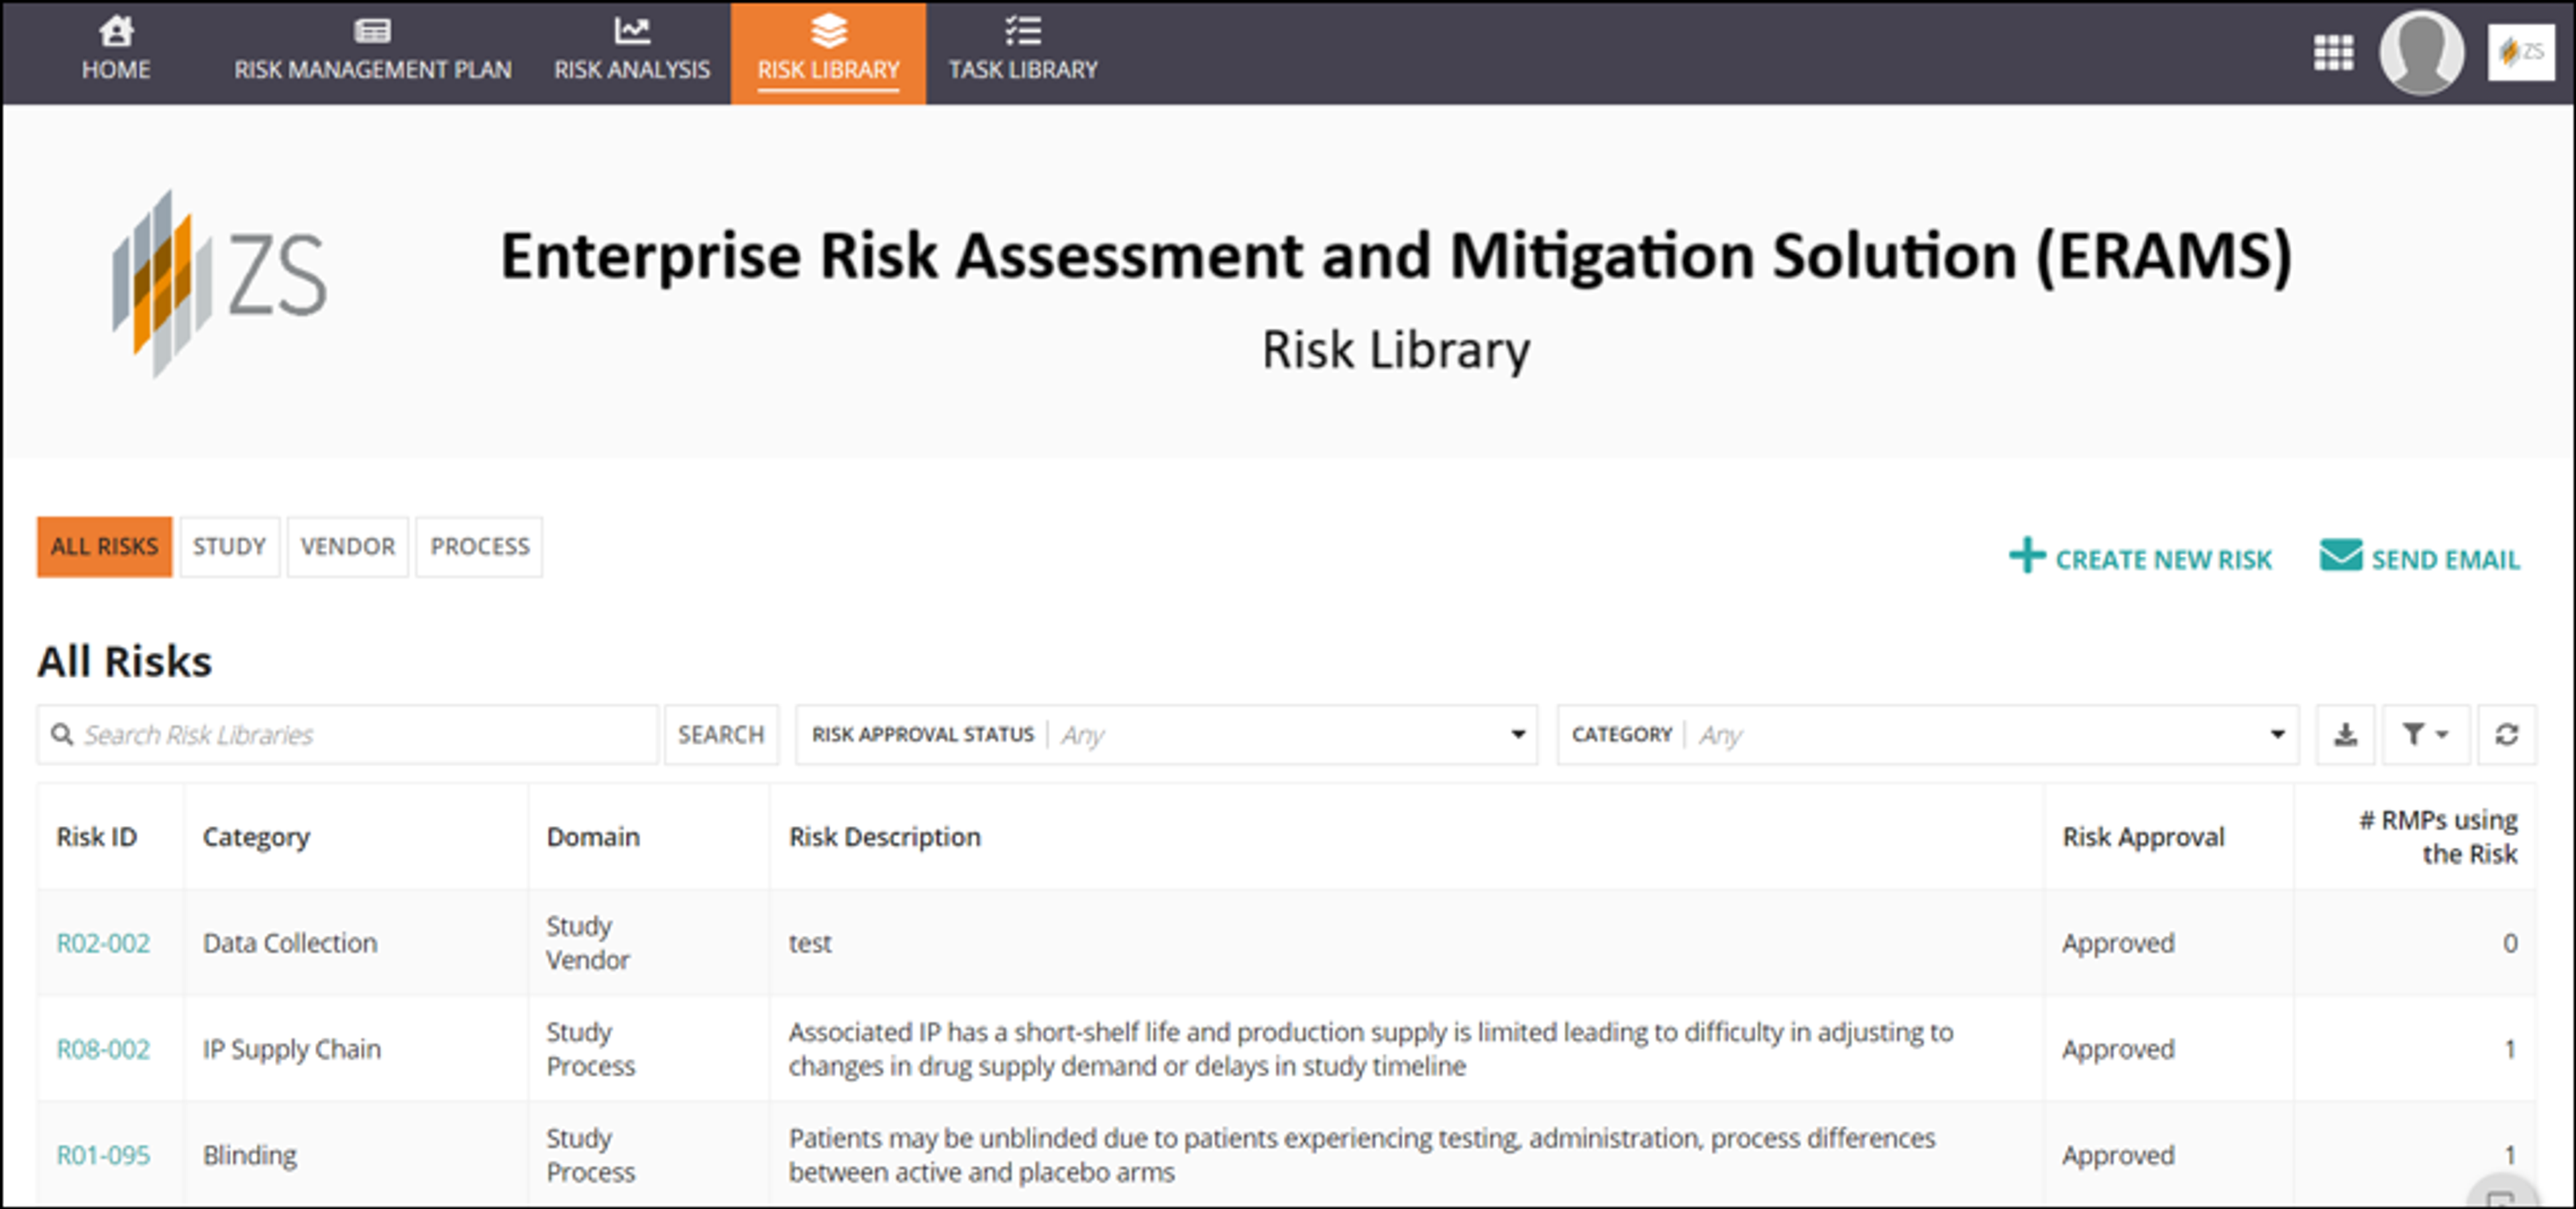Switch to the Process tab
Viewport: 2576px width, 1209px height.
click(480, 547)
